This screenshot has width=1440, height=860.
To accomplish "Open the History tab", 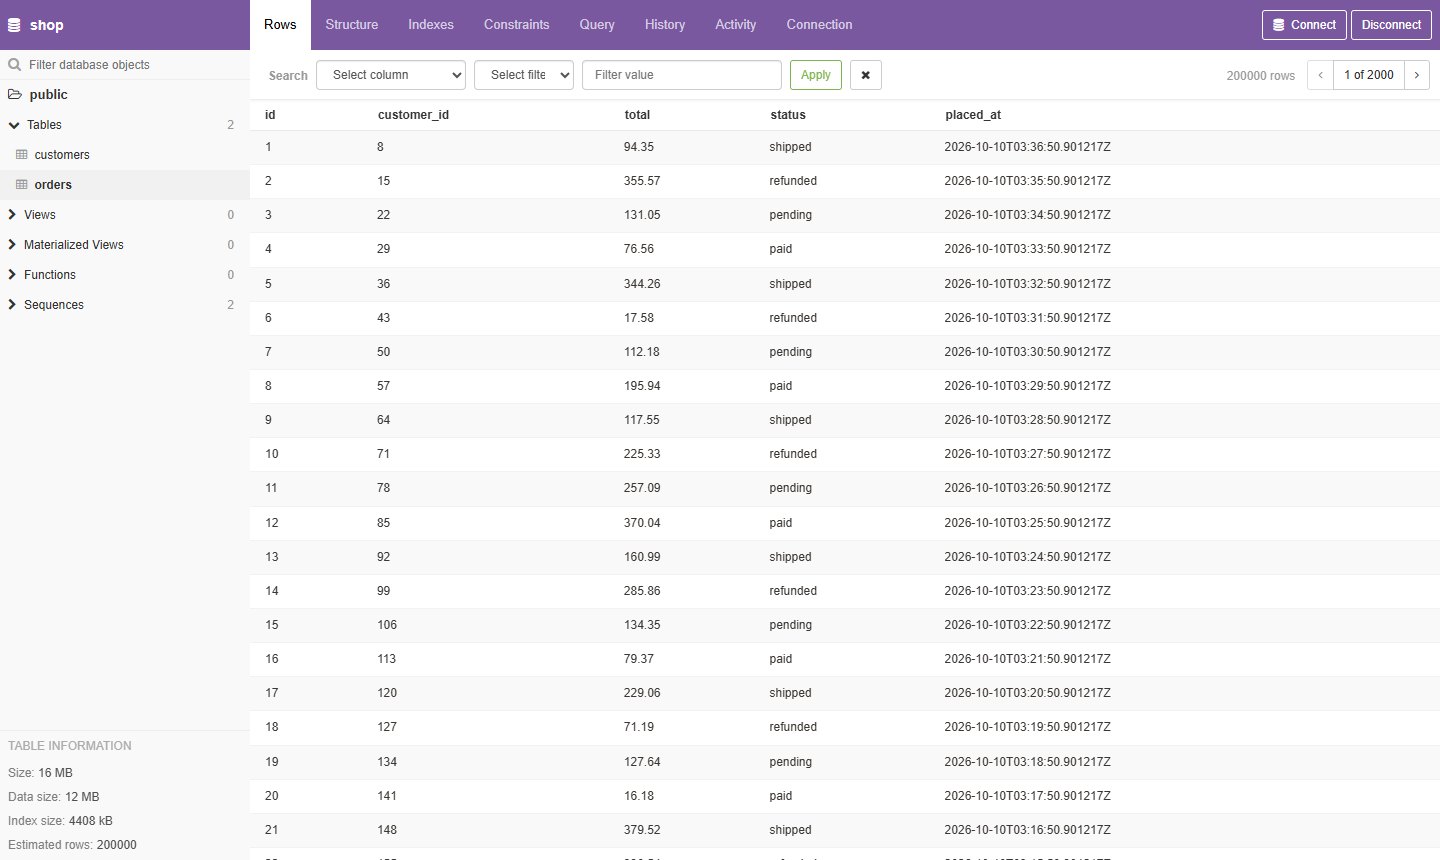I will click(x=665, y=25).
